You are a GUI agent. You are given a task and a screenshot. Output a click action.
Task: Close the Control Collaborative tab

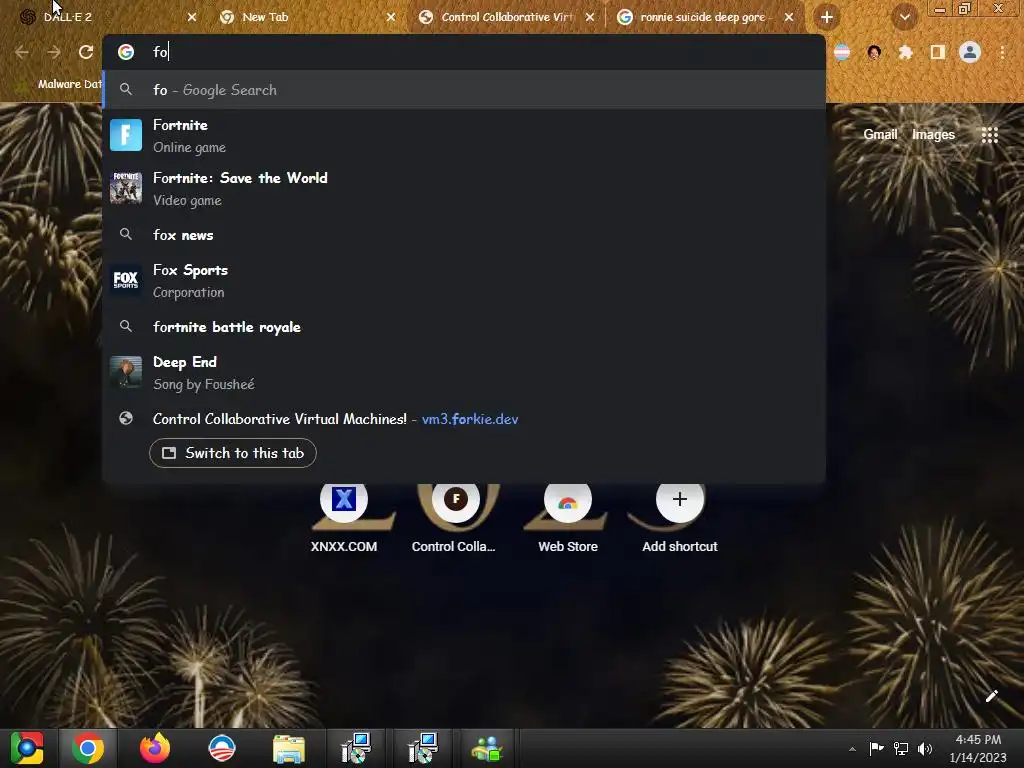coord(590,17)
